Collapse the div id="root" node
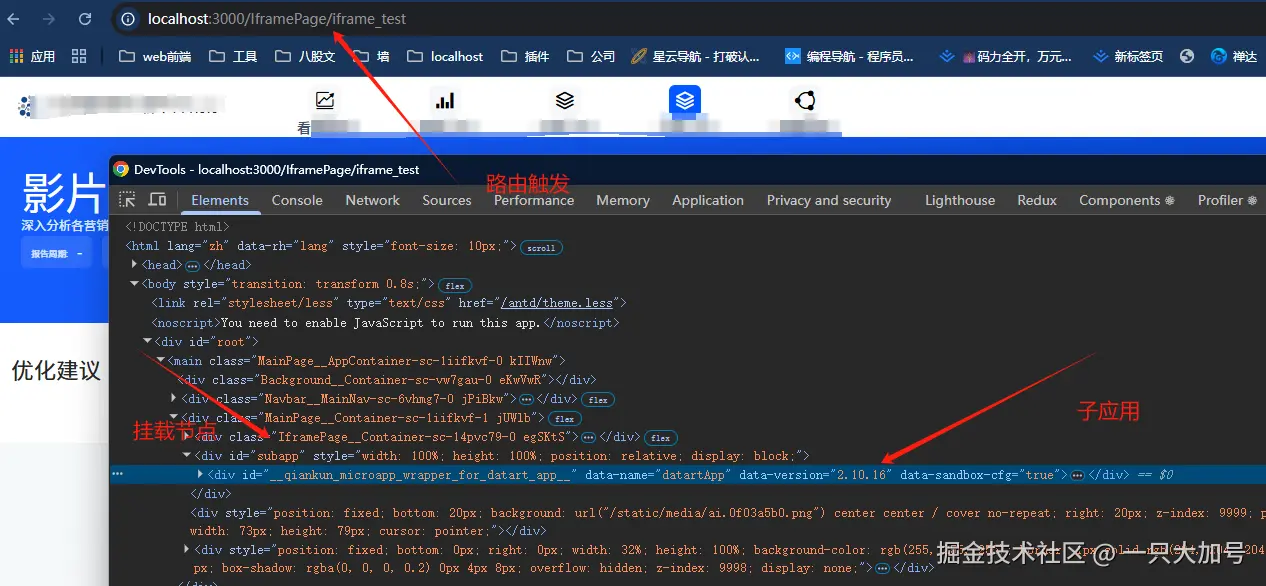 coord(148,342)
